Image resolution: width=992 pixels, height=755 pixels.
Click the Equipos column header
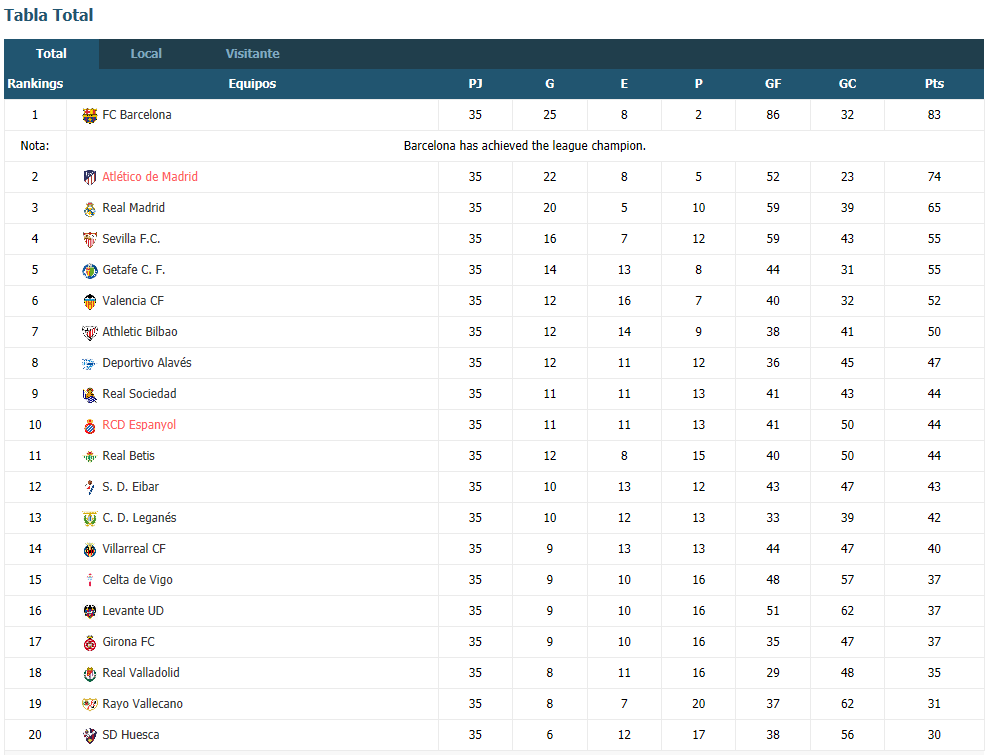pos(252,84)
